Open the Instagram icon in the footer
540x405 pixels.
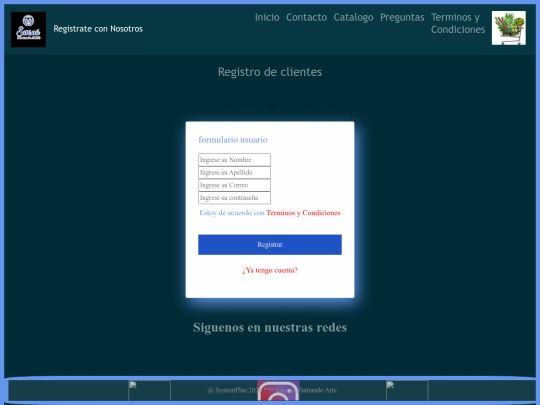278,391
